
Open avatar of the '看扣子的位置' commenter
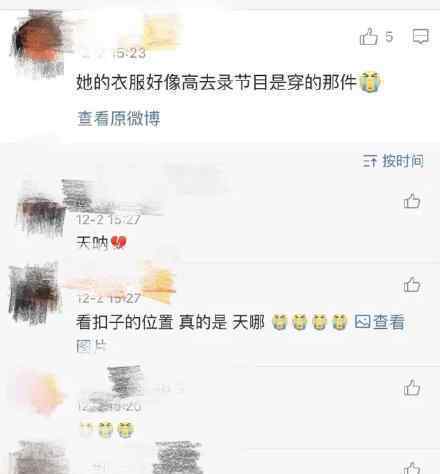click(34, 295)
